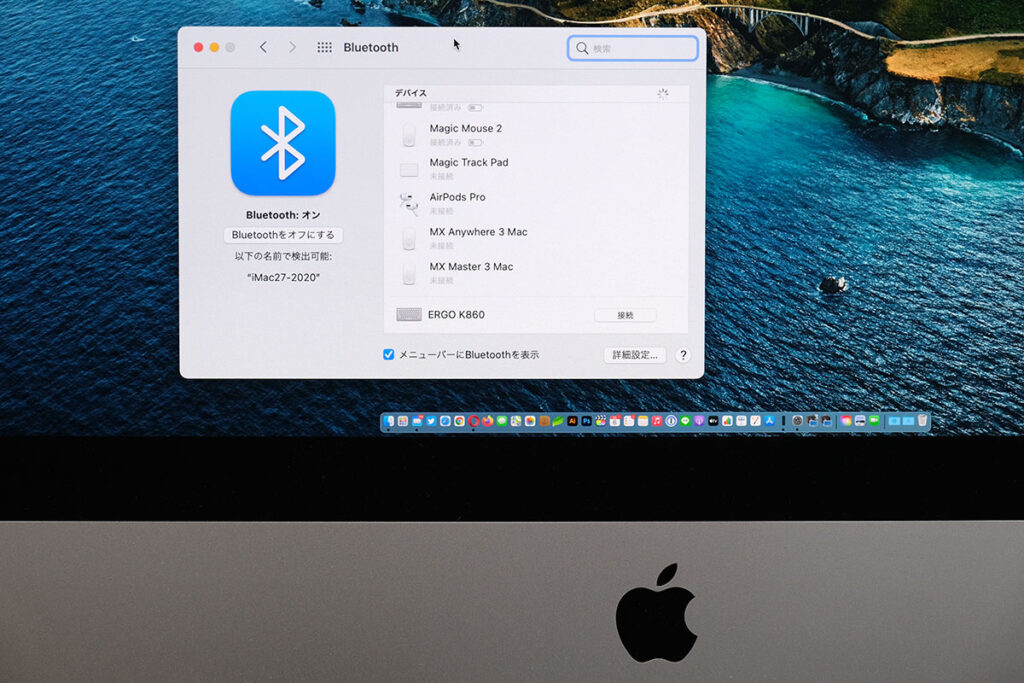Viewport: 1024px width, 683px height.
Task: Open help with question mark button
Action: [683, 355]
